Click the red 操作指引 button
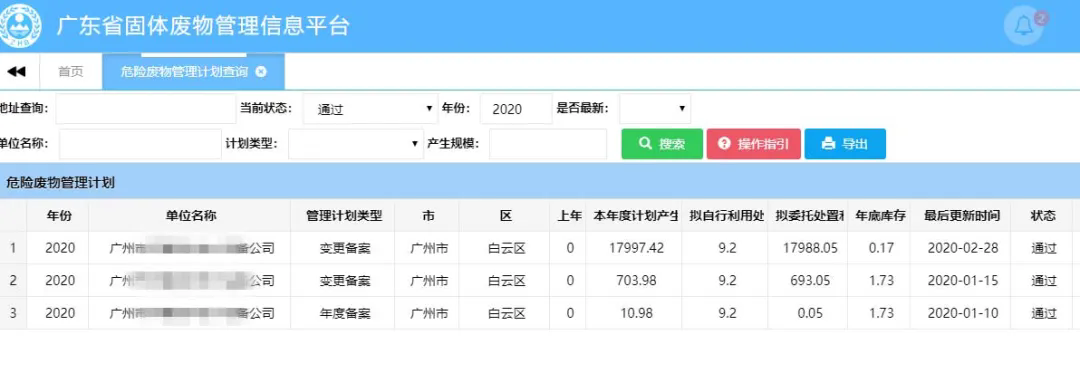Viewport: 1080px width, 392px height. (x=754, y=144)
